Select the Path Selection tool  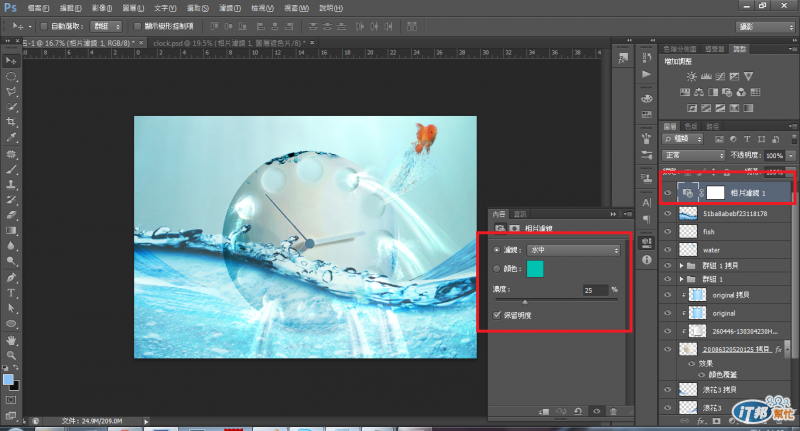[11, 309]
